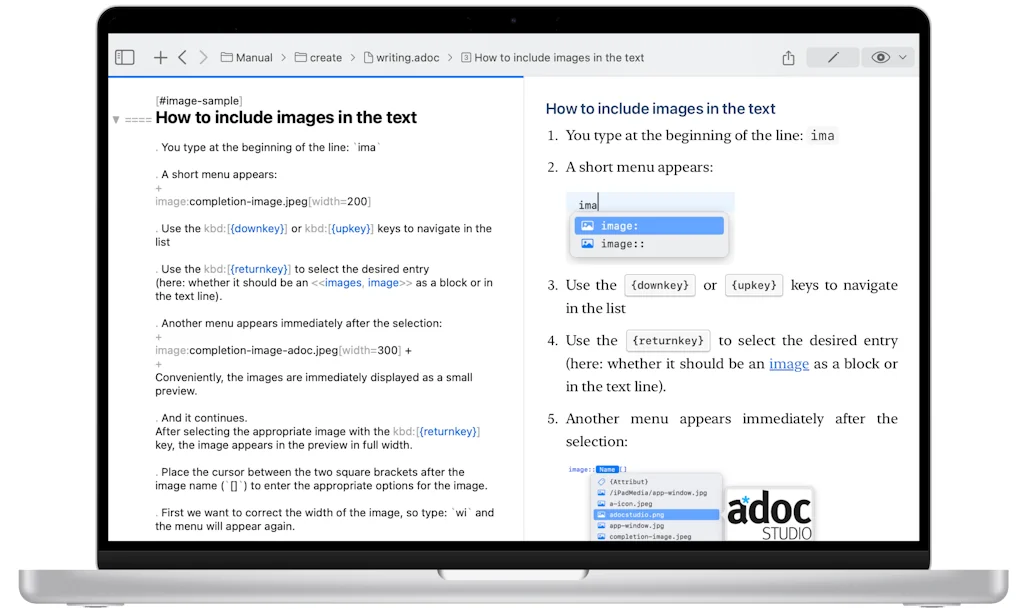Click the adoc STUDIO logo preview image
The width and height of the screenshot is (1024, 609).
768,512
